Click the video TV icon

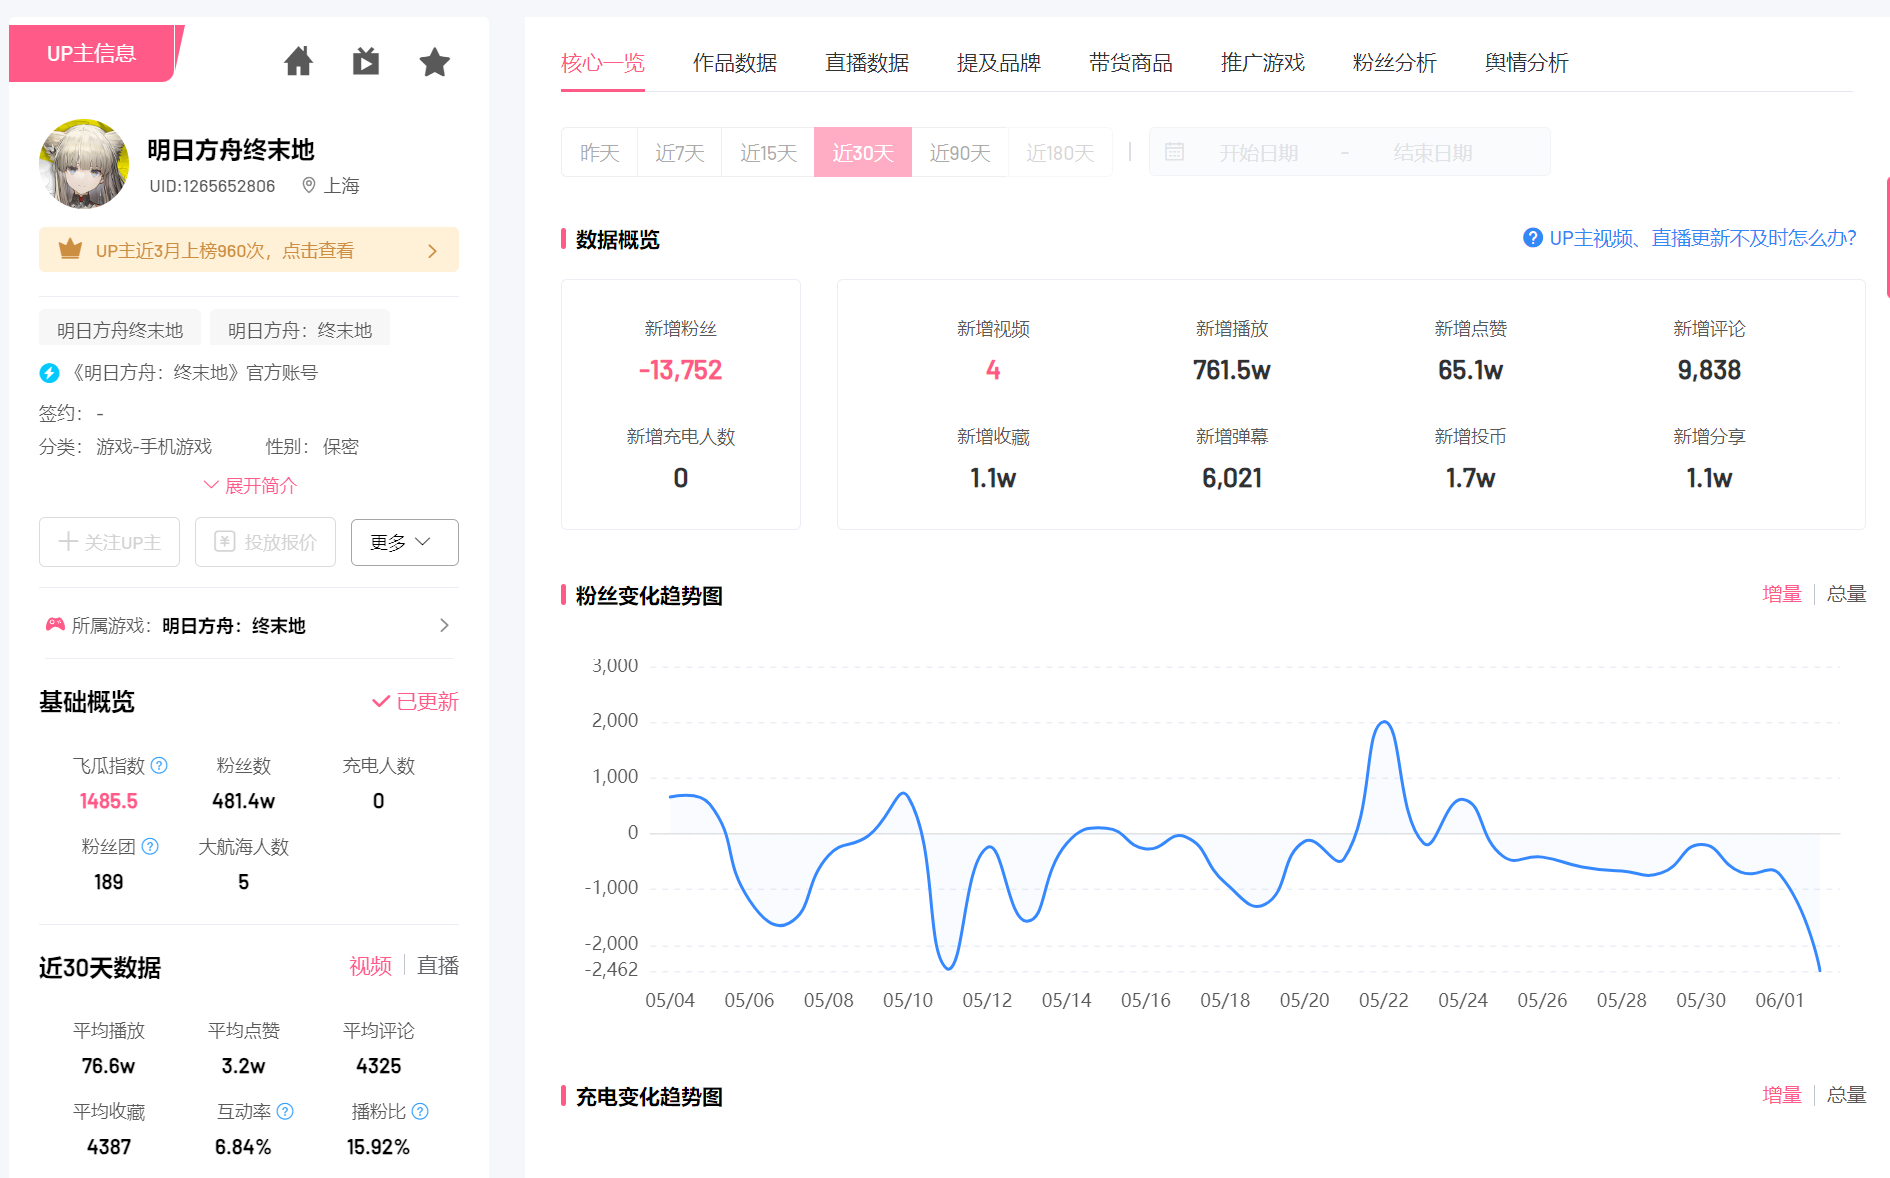pos(366,62)
